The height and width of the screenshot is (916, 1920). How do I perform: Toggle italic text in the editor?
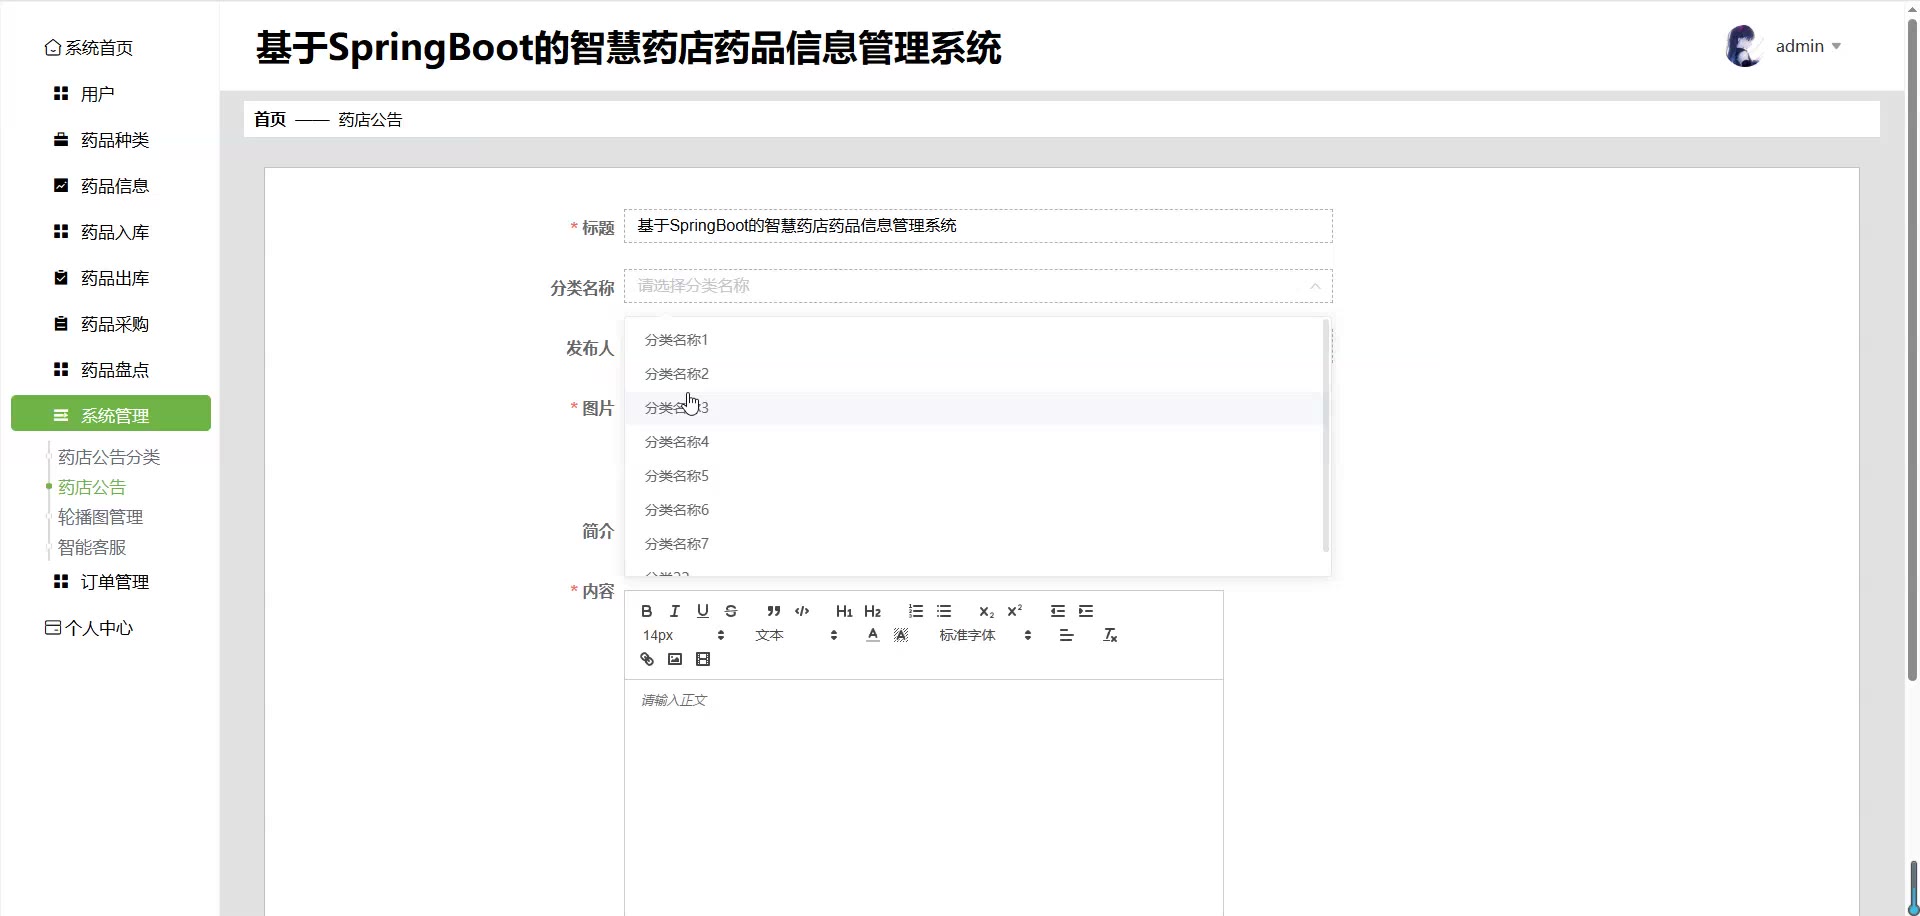click(x=674, y=611)
